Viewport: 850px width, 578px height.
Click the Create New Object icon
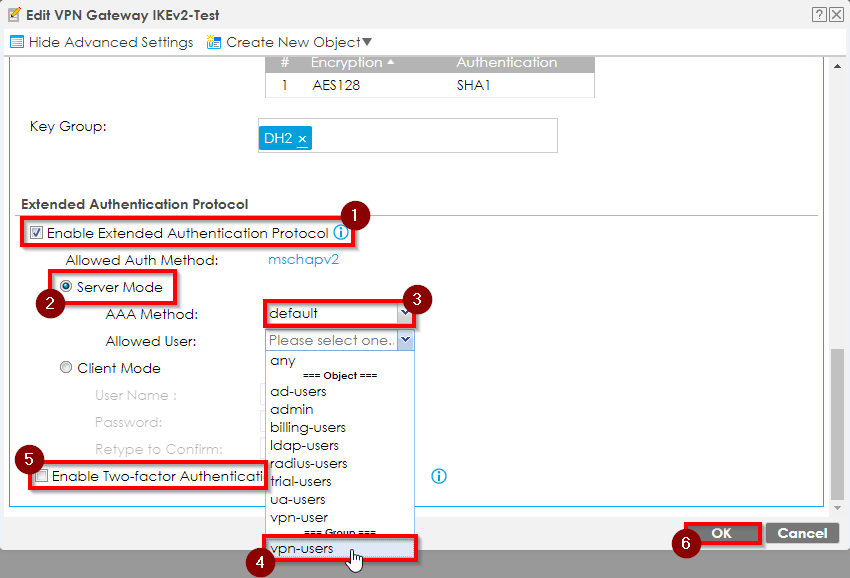214,42
